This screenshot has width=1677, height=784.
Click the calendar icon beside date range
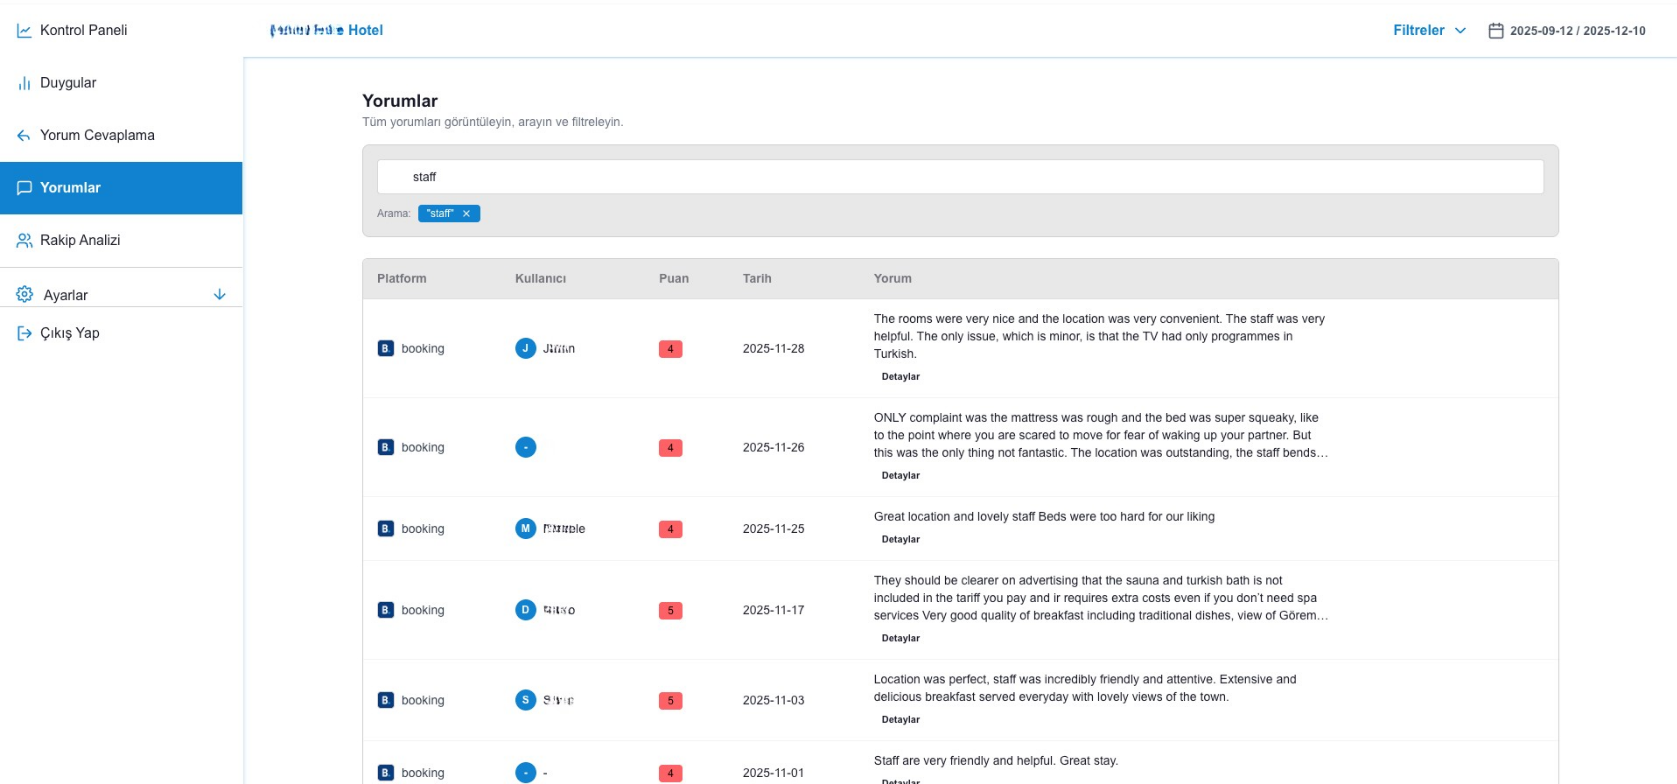1496,31
